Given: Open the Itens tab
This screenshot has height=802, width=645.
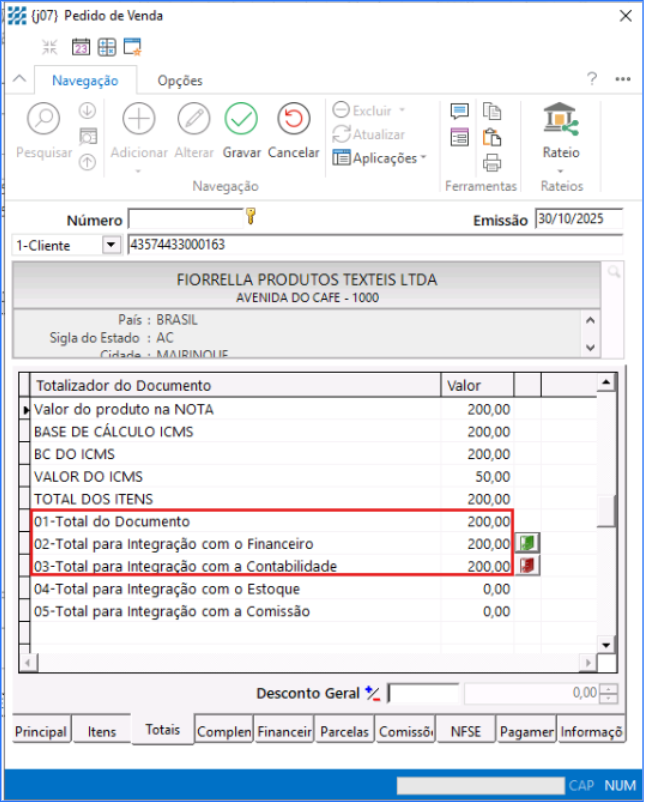Looking at the screenshot, I should click(x=102, y=732).
